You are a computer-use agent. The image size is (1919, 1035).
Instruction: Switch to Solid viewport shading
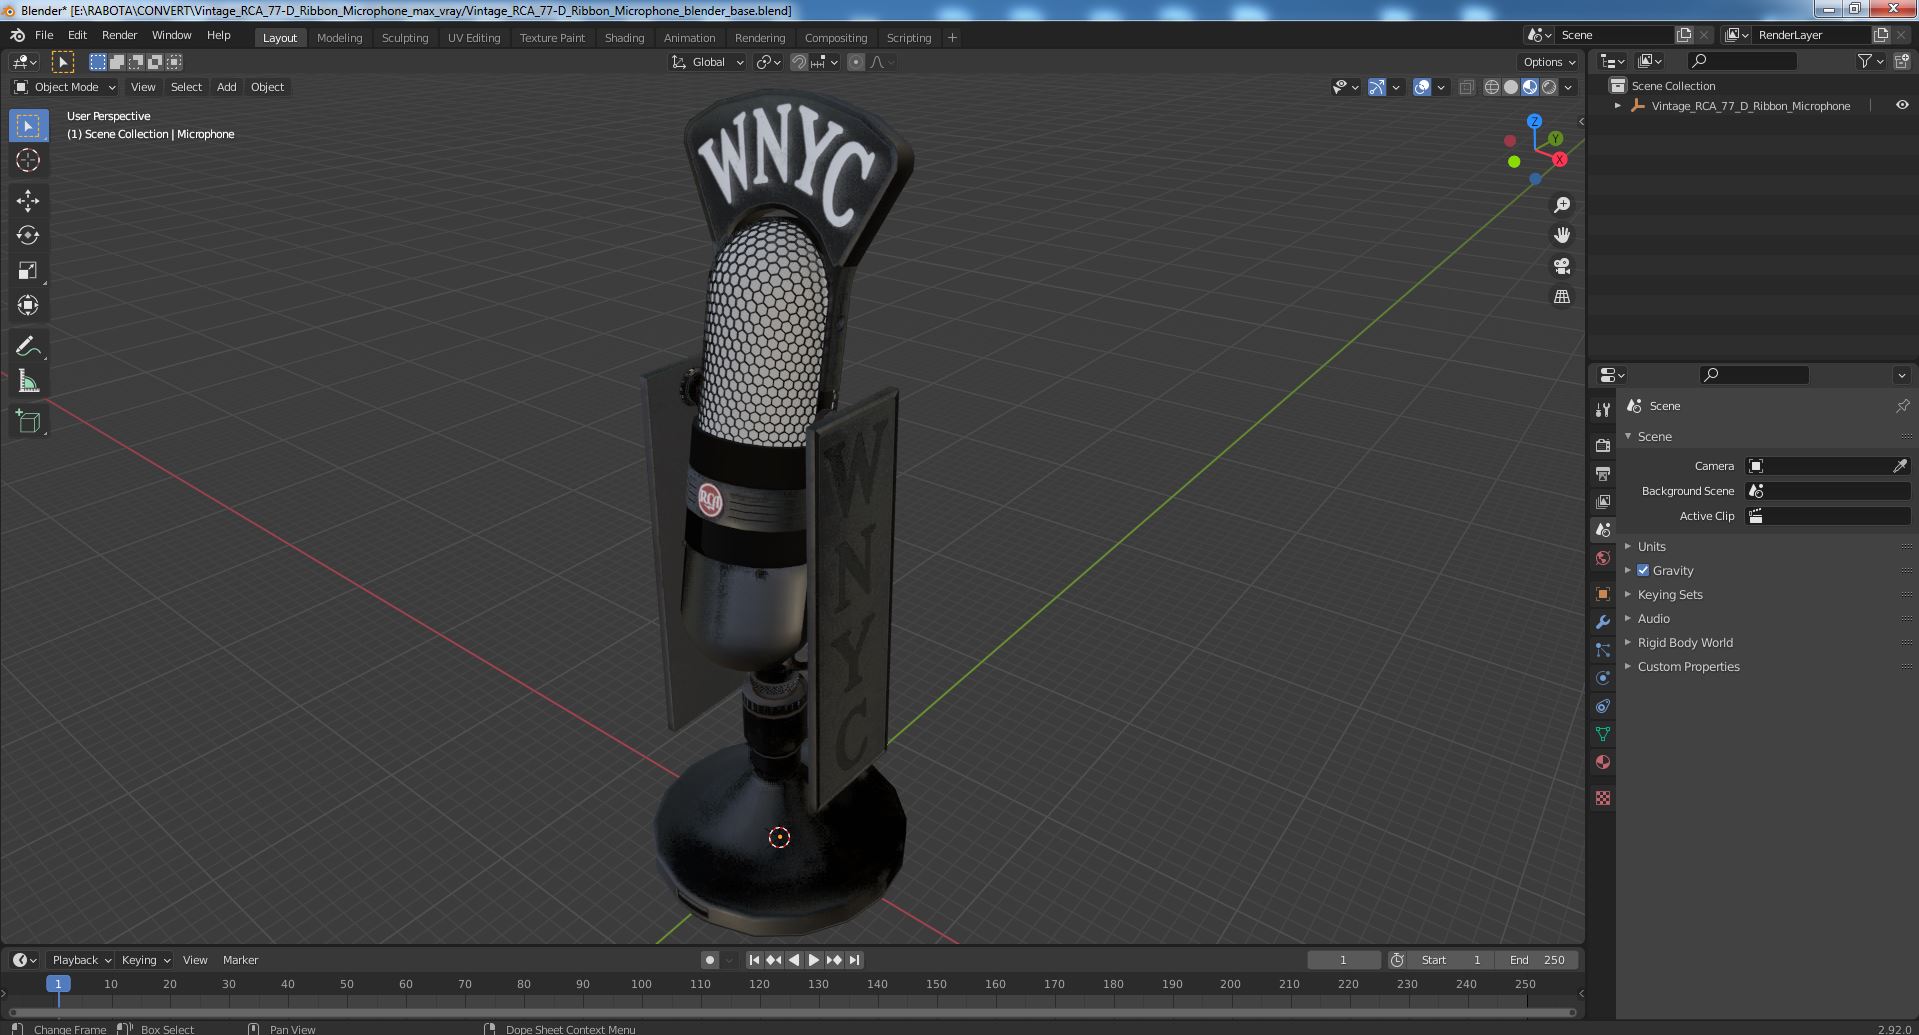click(1510, 87)
